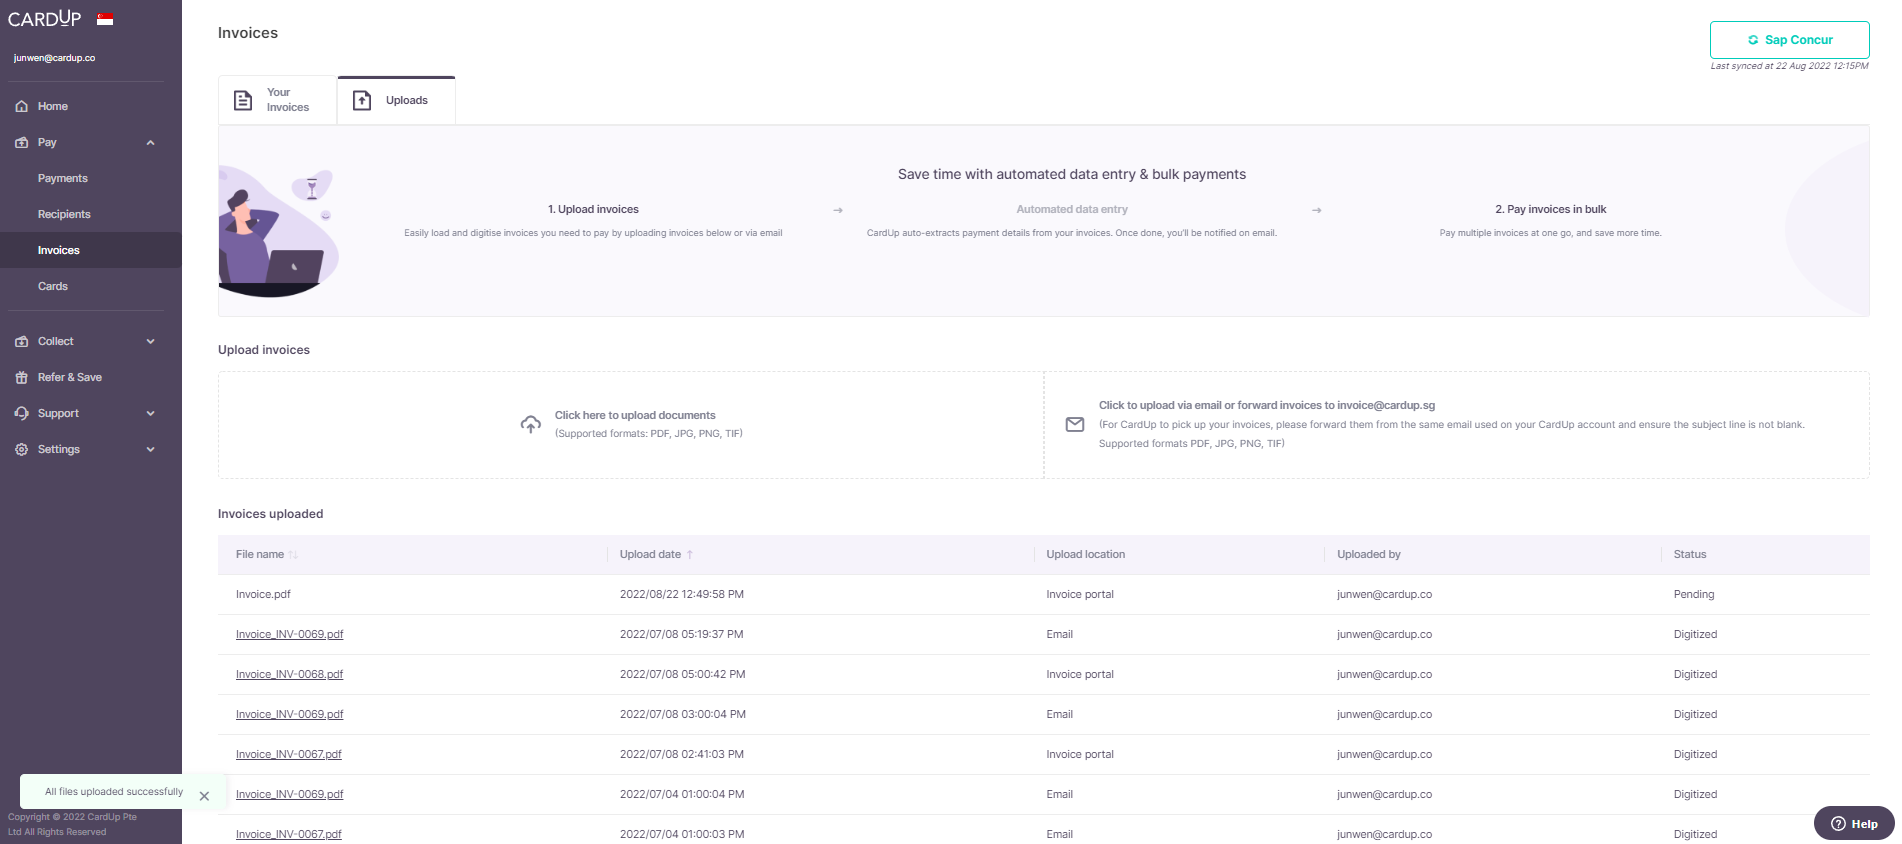1902x844 pixels.
Task: Click the Refer & Save gift icon
Action: tap(22, 377)
